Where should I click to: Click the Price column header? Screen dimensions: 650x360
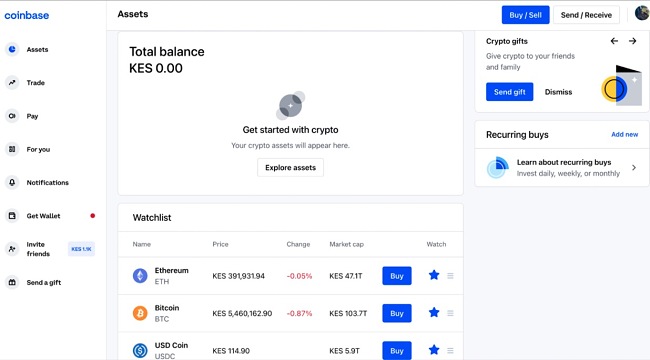[221, 244]
